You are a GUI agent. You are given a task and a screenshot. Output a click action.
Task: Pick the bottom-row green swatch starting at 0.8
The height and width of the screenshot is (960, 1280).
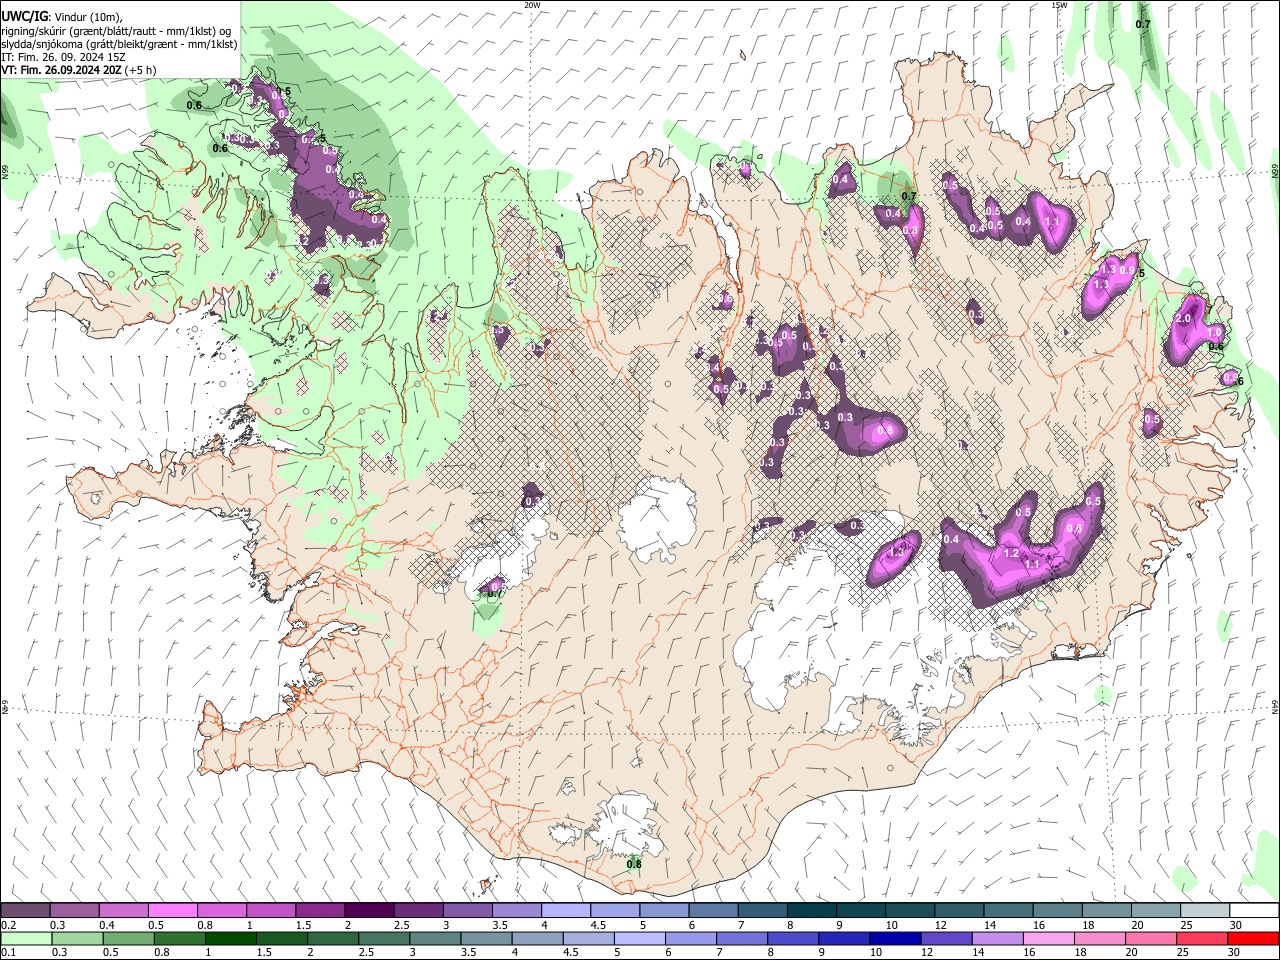[179, 938]
